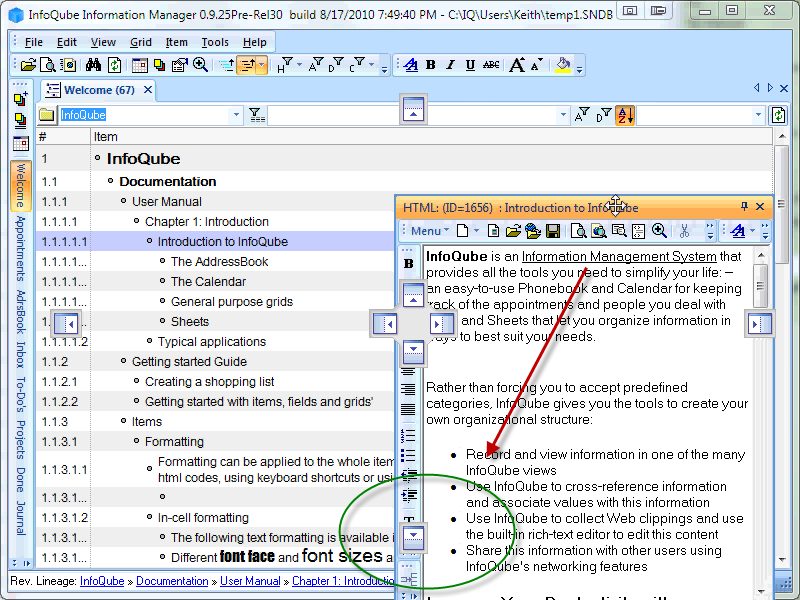Open the C filter dropdown in main toolbar
This screenshot has height=600, width=800.
pos(371,65)
